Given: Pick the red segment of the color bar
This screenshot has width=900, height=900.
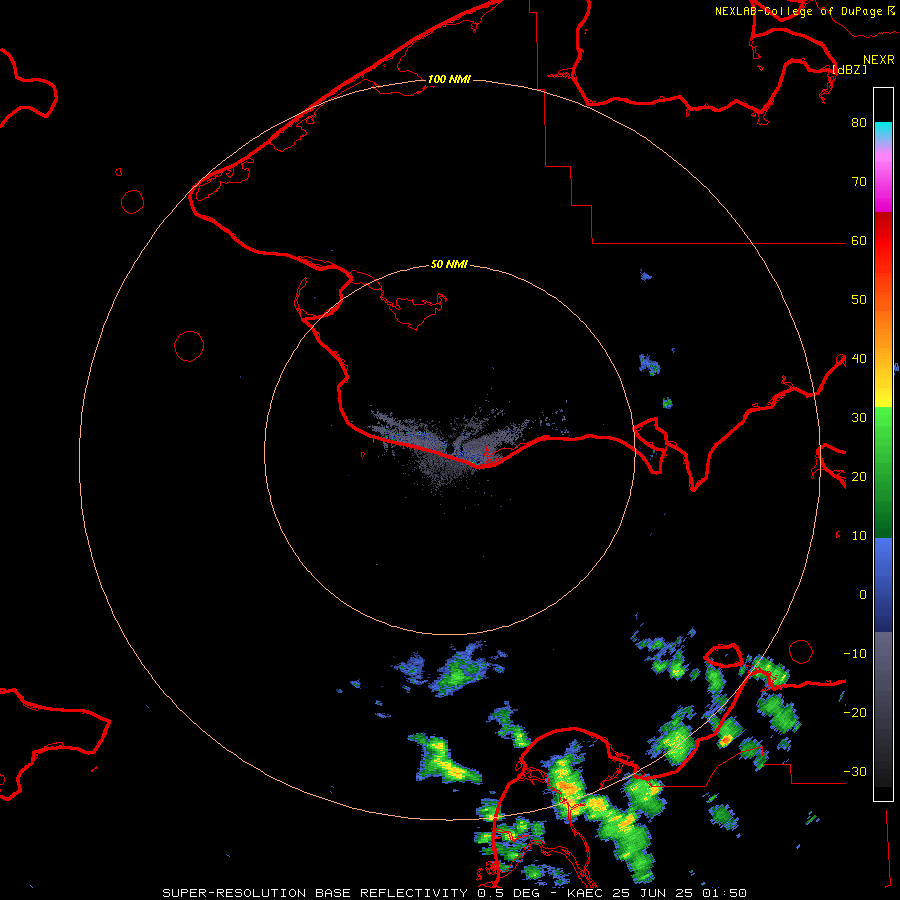Looking at the screenshot, I should coord(883,241).
